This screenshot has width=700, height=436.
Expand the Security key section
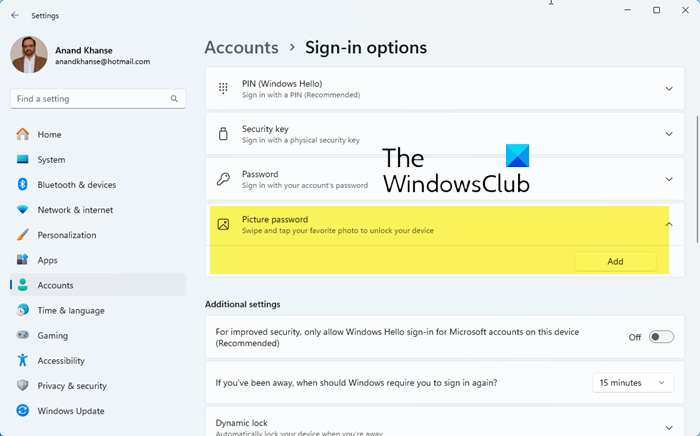point(669,134)
